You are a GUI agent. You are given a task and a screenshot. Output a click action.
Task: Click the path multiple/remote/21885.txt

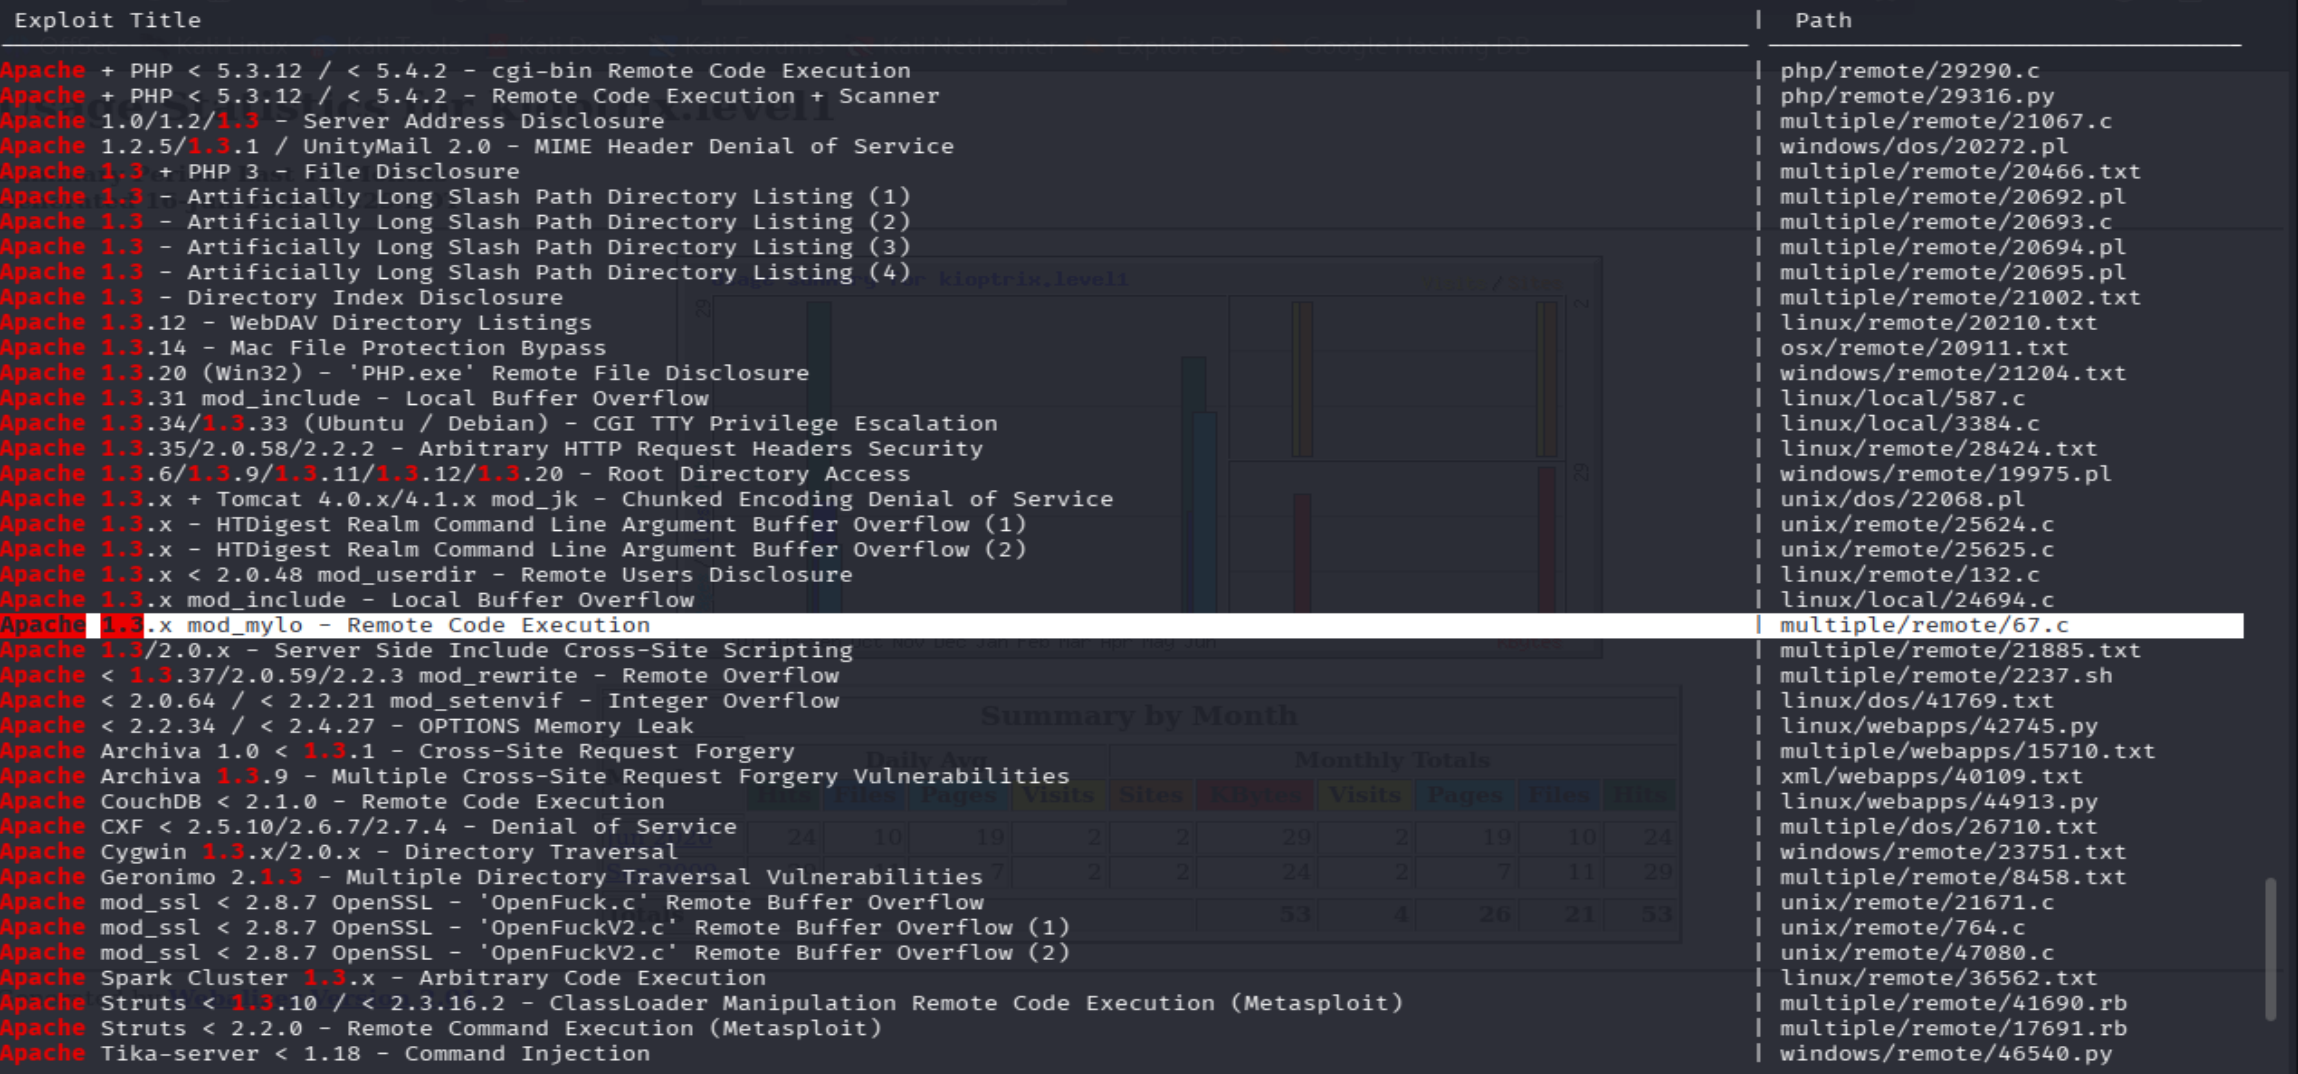pyautogui.click(x=1960, y=650)
